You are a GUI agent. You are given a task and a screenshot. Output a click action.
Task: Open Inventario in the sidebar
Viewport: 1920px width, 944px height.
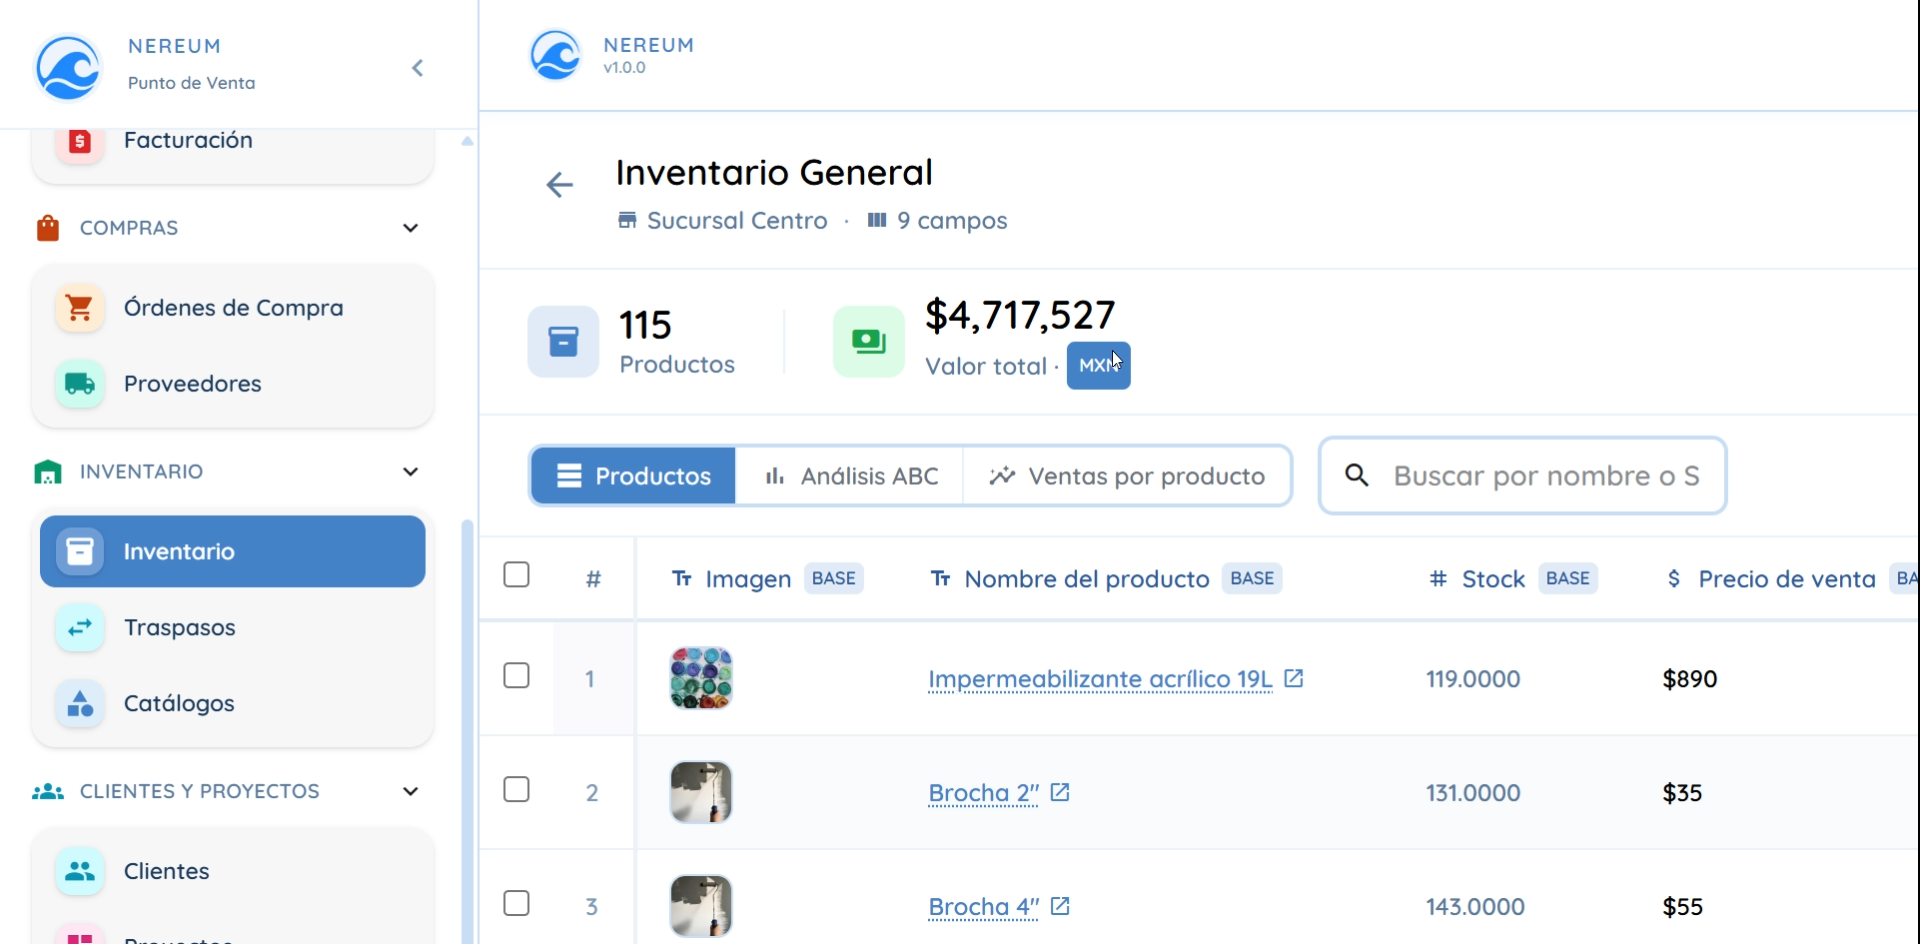click(x=232, y=552)
